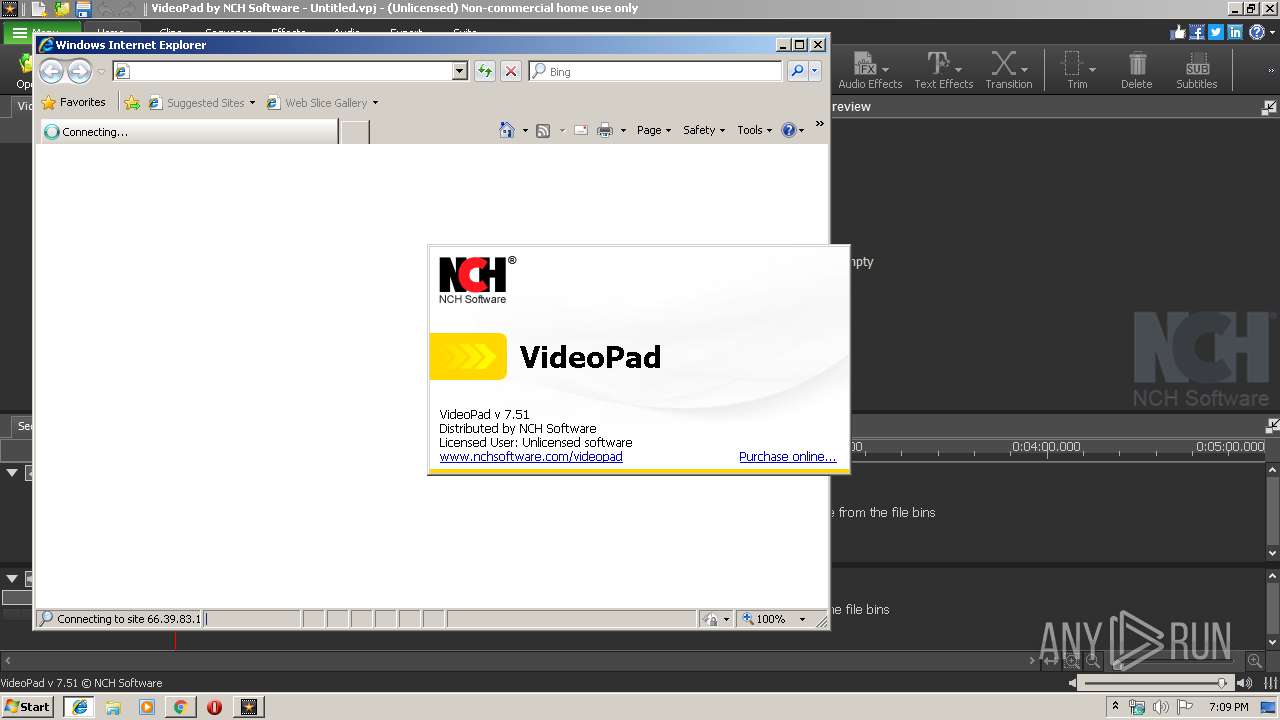The image size is (1280, 720).
Task: Open www.nchsoftware.com/videopad link
Action: tap(531, 456)
